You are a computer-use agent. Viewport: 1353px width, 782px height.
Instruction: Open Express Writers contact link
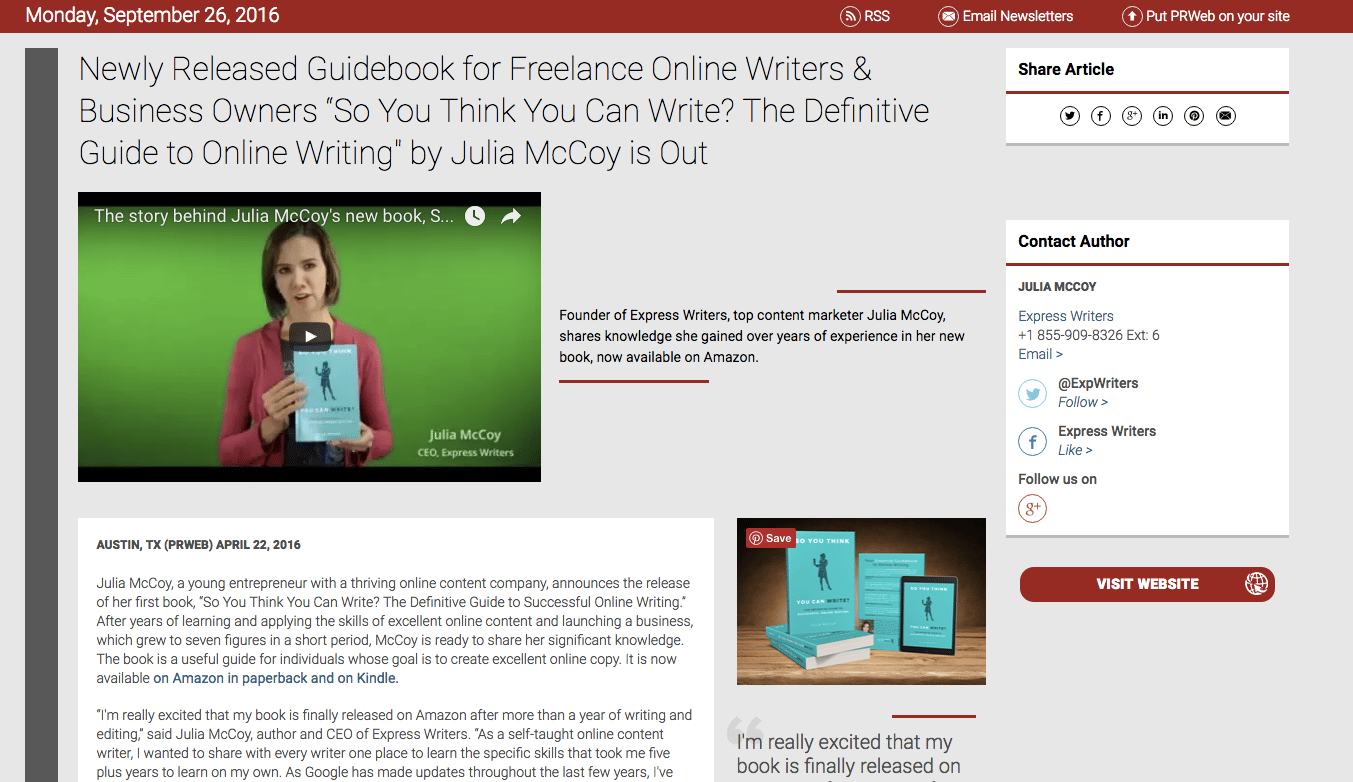[1066, 316]
